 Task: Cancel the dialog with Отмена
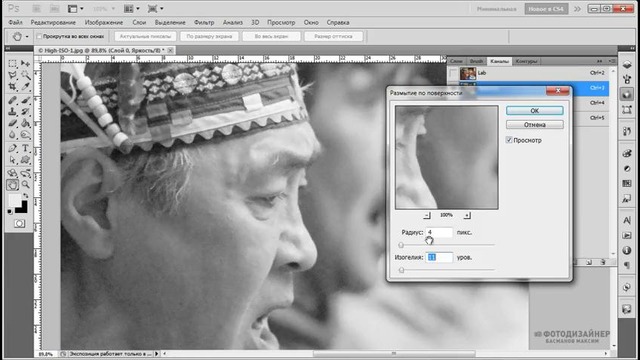coord(535,124)
